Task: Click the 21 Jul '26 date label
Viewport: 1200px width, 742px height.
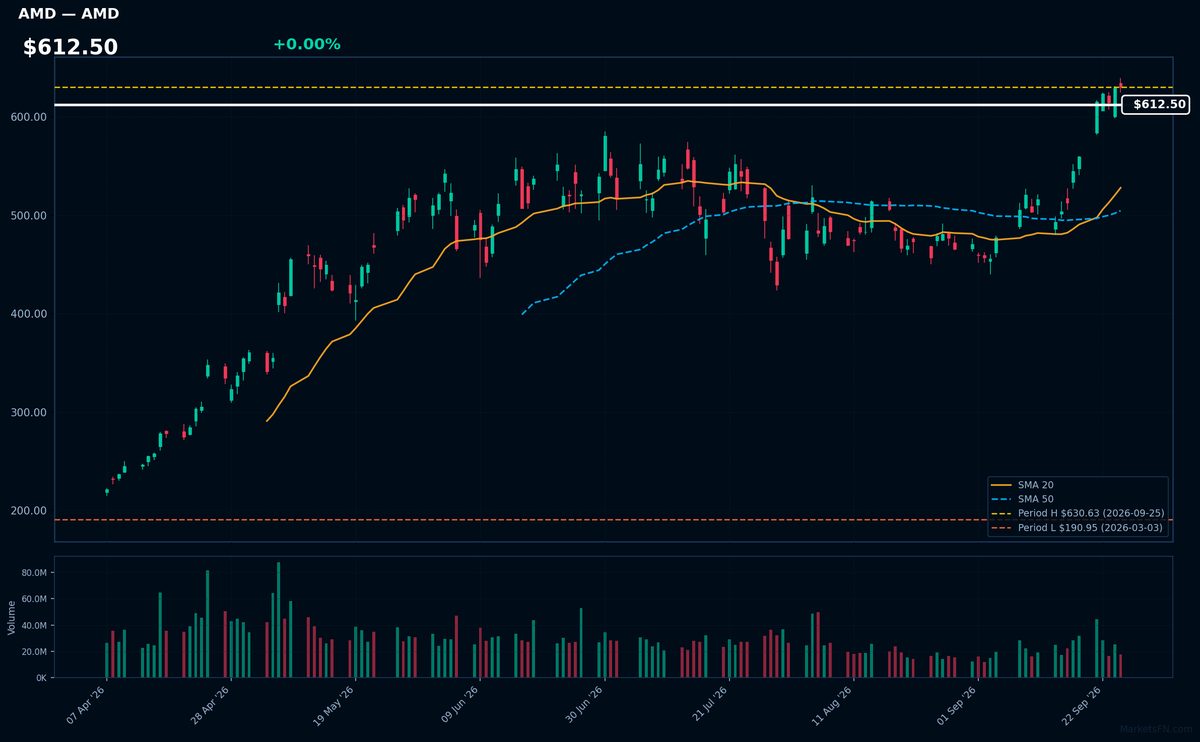Action: [x=708, y=705]
